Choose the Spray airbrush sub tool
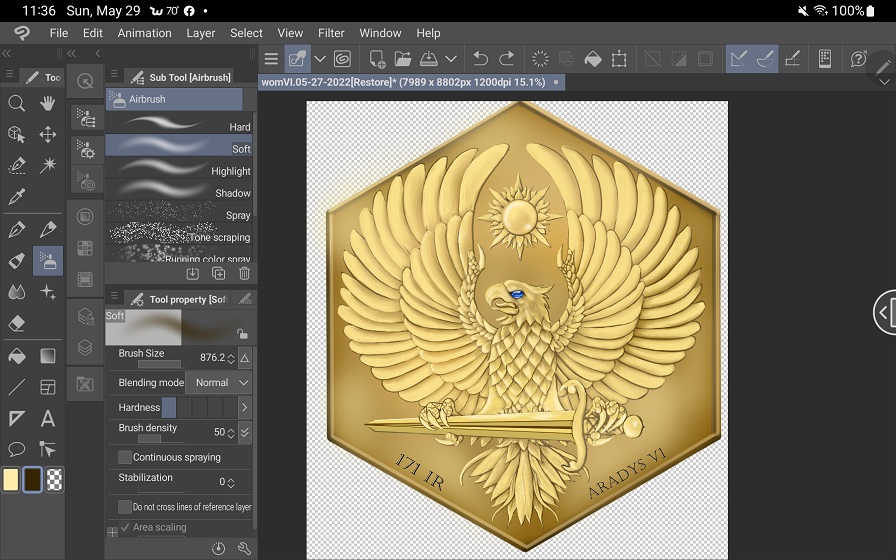This screenshot has width=896, height=560. click(x=180, y=215)
